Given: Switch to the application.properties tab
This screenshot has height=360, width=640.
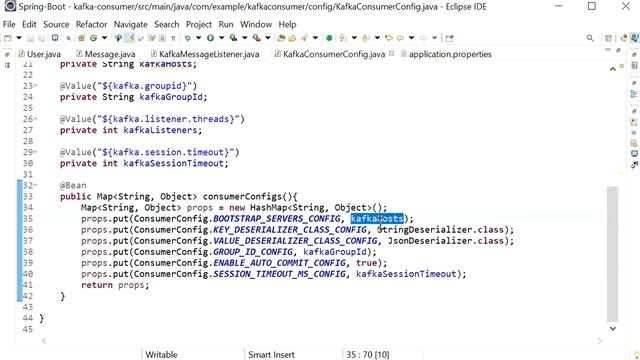Looking at the screenshot, I should (446, 54).
